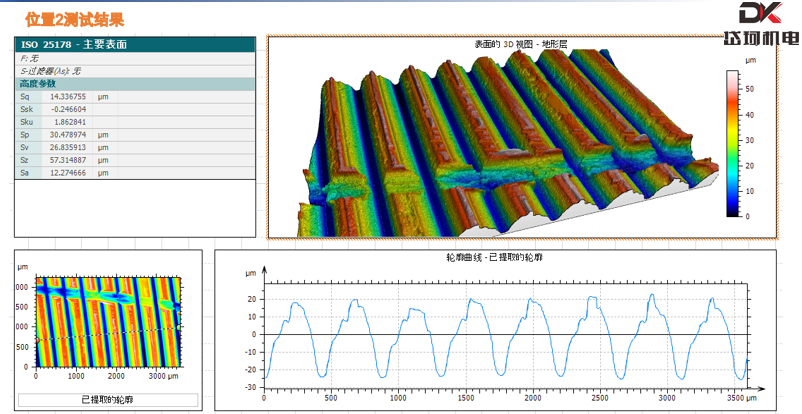802x414 pixels.
Task: Click the S-过滤器(λs) filter row
Action: tap(135, 71)
